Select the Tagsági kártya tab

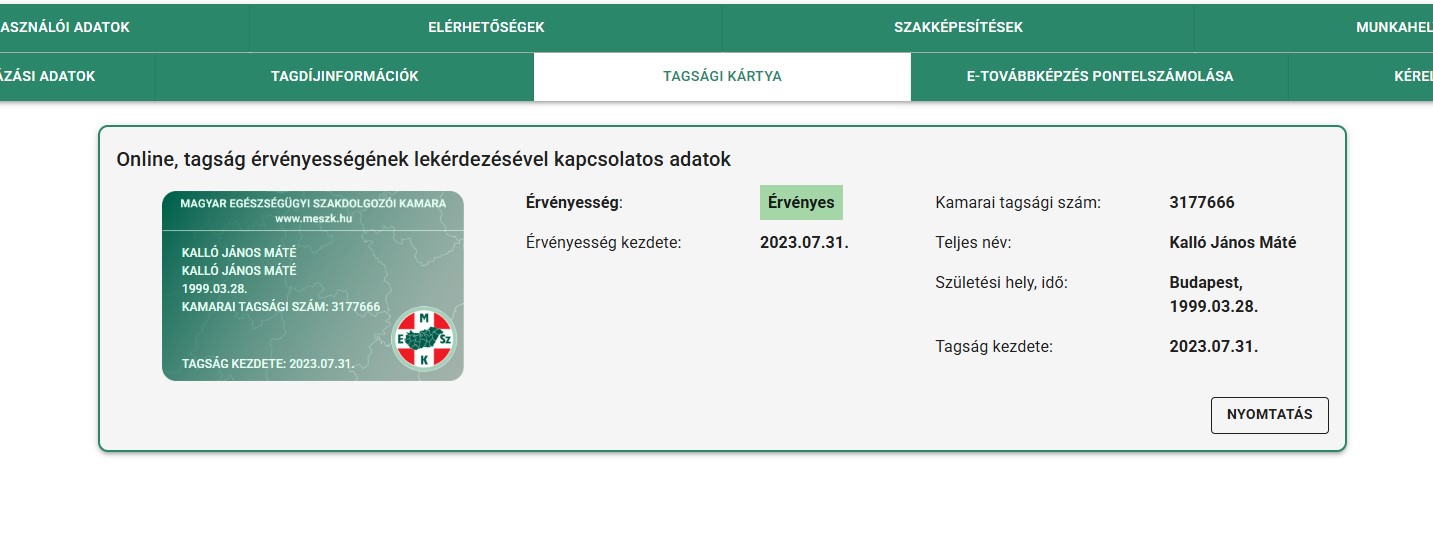[722, 76]
